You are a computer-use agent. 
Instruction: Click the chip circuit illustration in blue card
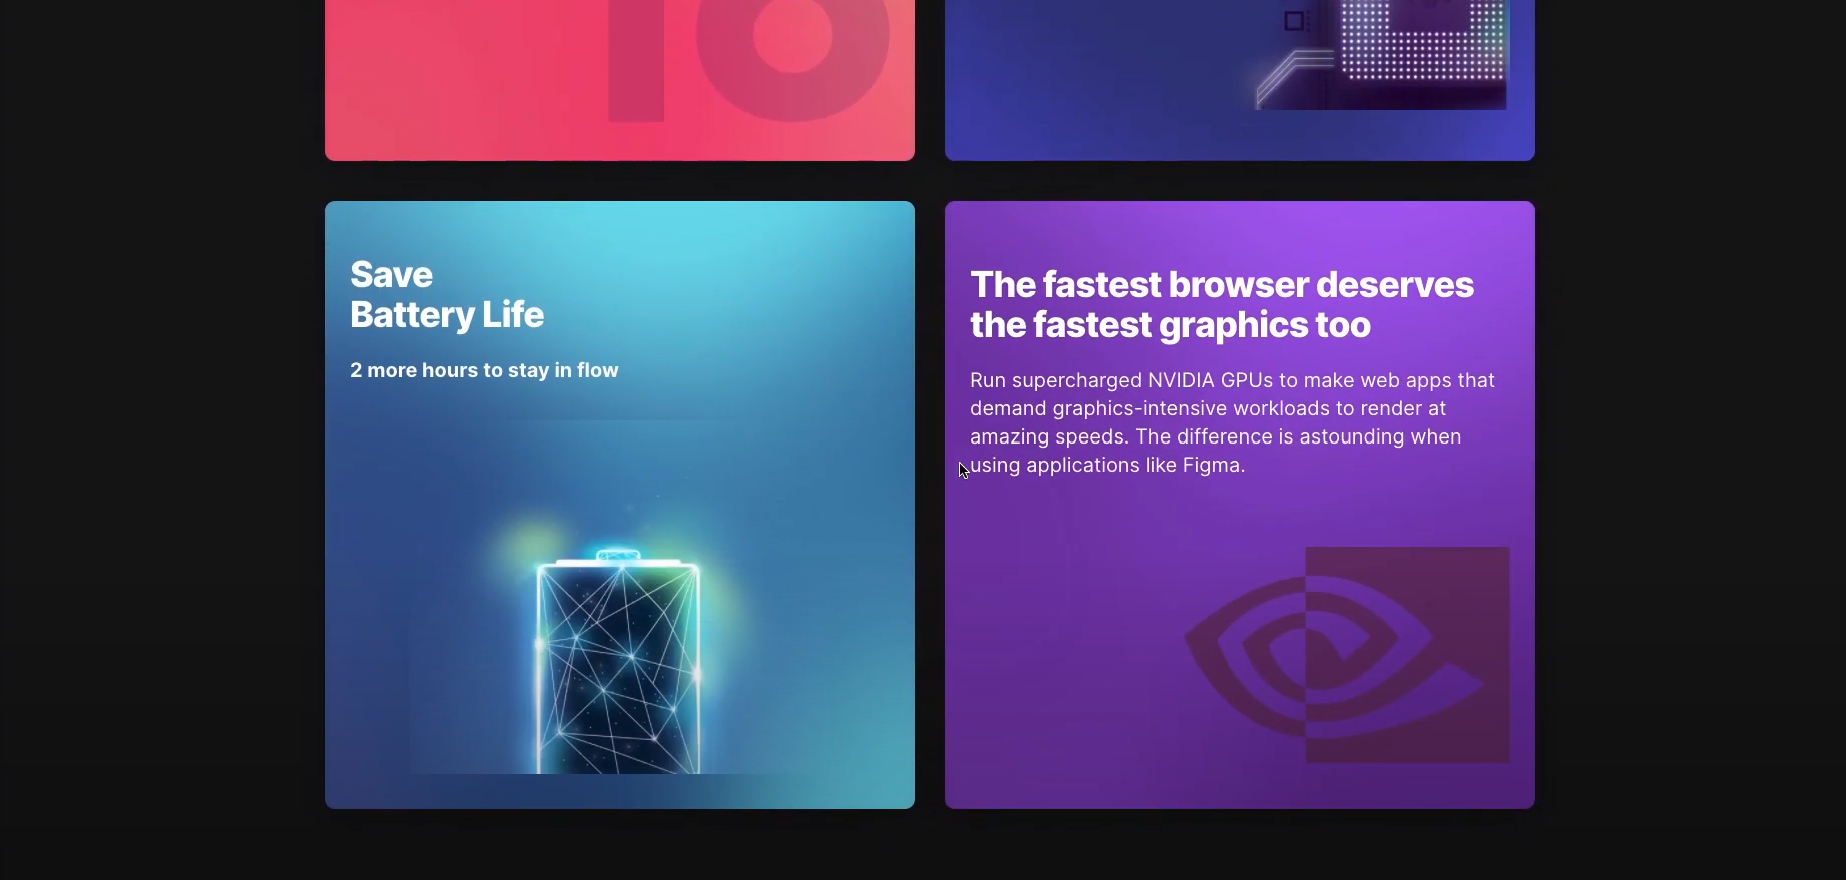(x=1381, y=55)
